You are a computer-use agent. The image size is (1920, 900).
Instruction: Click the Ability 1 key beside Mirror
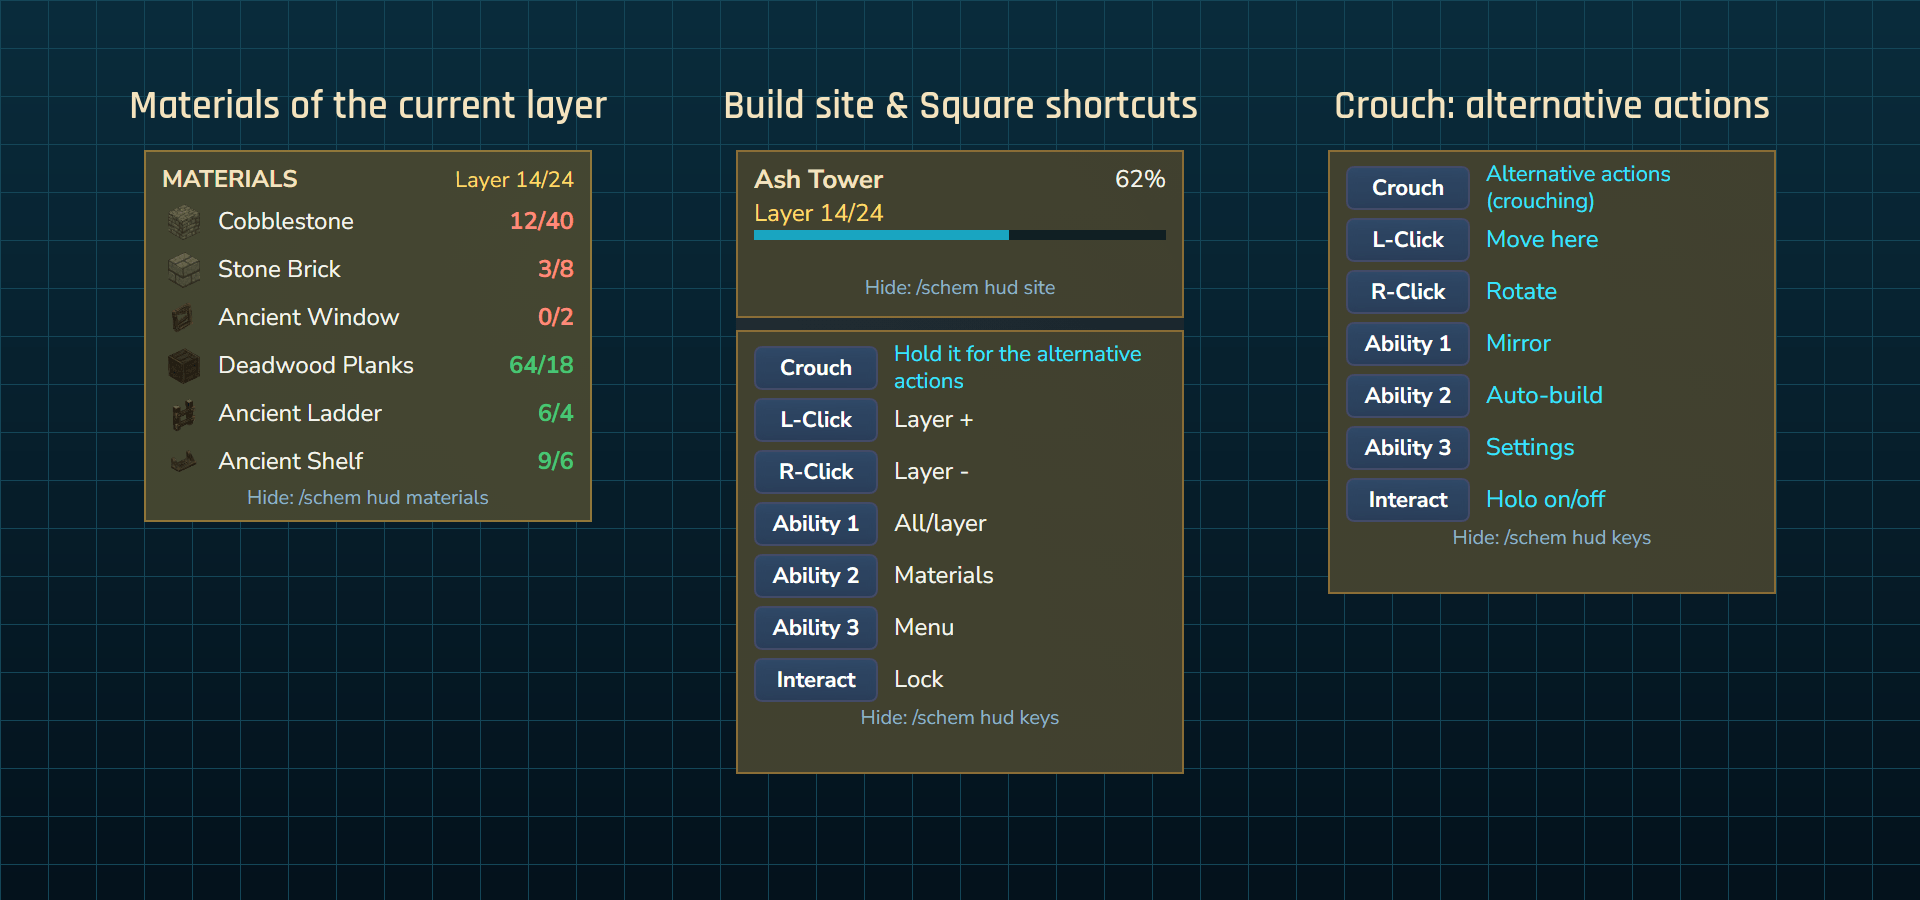[x=1408, y=343]
